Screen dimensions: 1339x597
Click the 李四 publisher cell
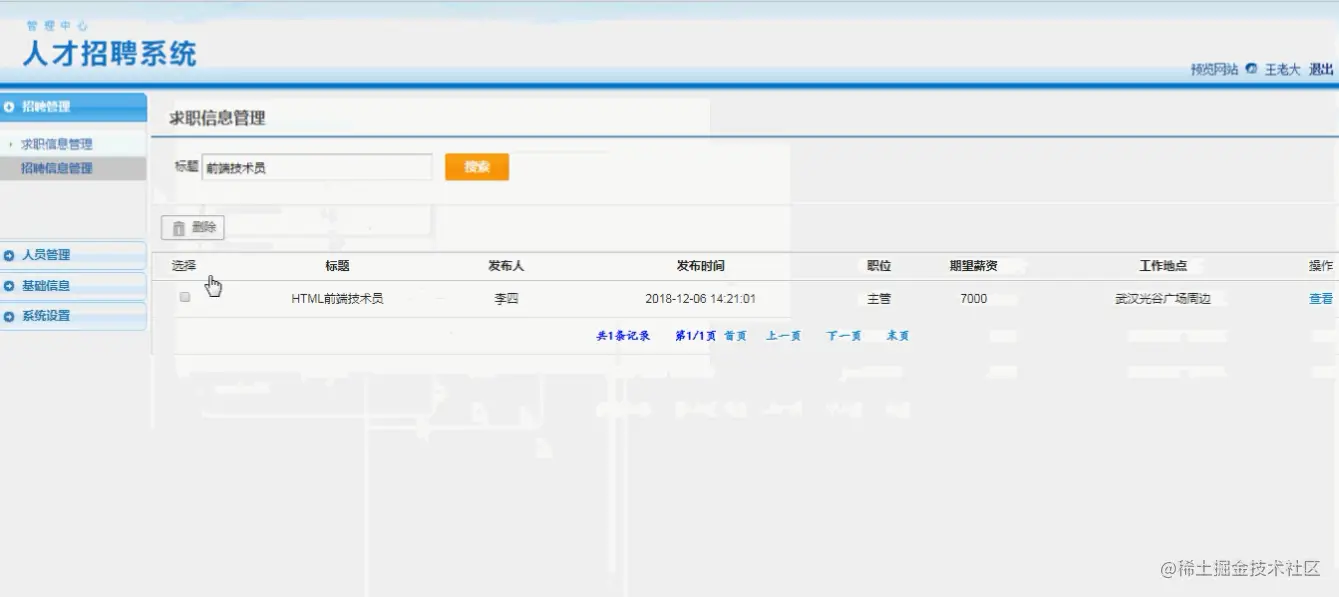[x=506, y=298]
